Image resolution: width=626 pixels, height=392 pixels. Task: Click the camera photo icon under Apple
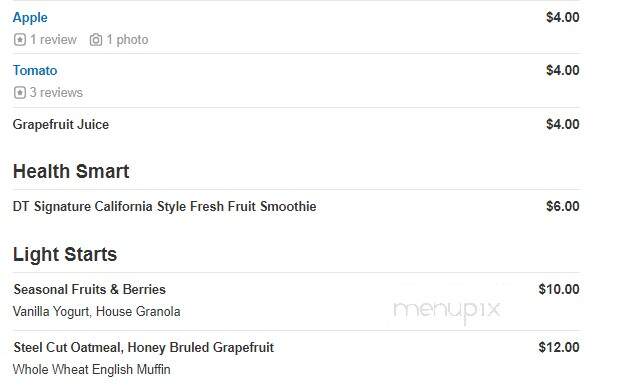tap(95, 40)
